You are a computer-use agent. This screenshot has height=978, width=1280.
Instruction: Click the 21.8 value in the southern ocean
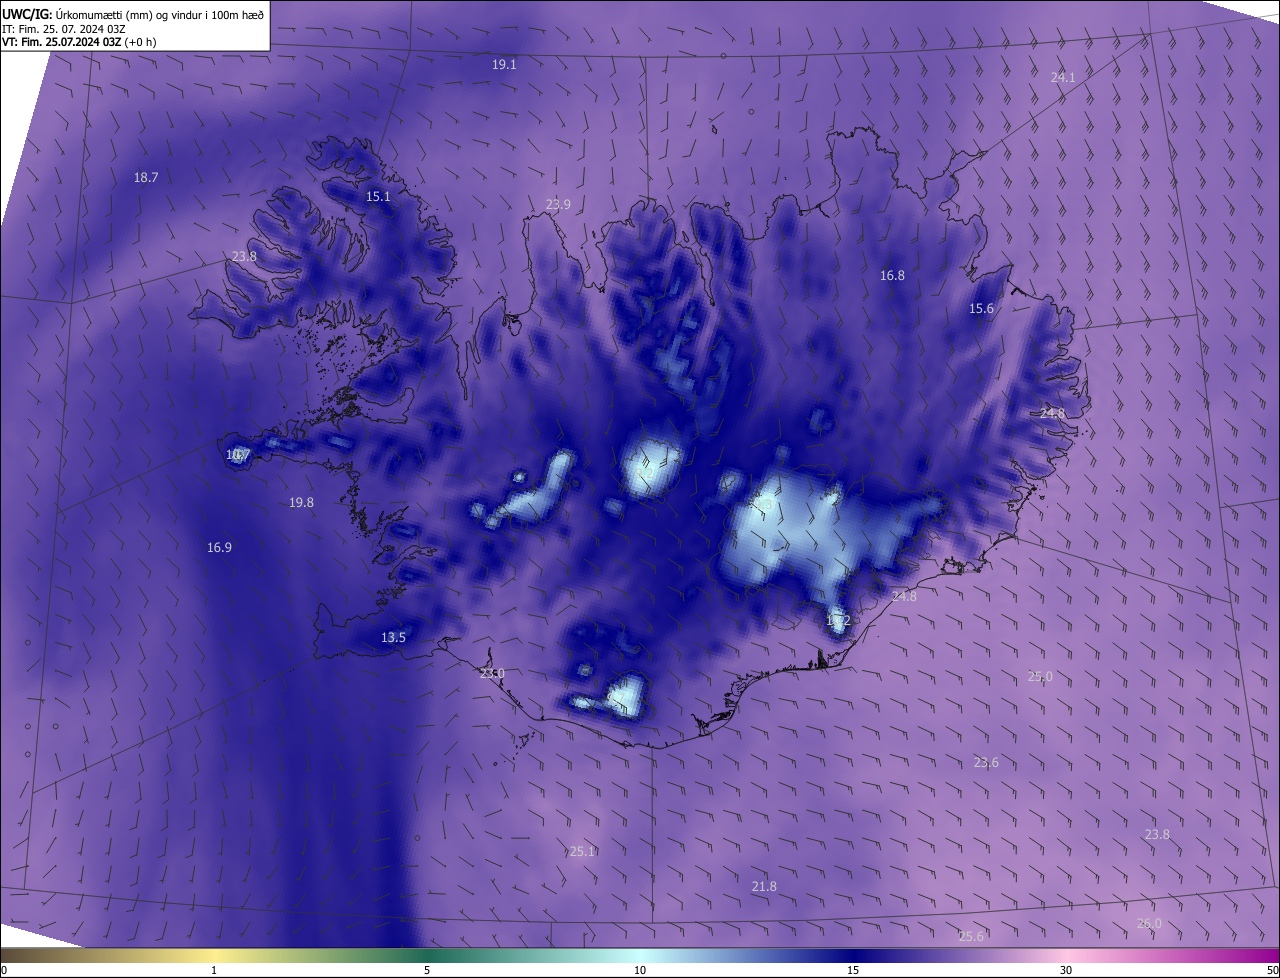[x=764, y=887]
